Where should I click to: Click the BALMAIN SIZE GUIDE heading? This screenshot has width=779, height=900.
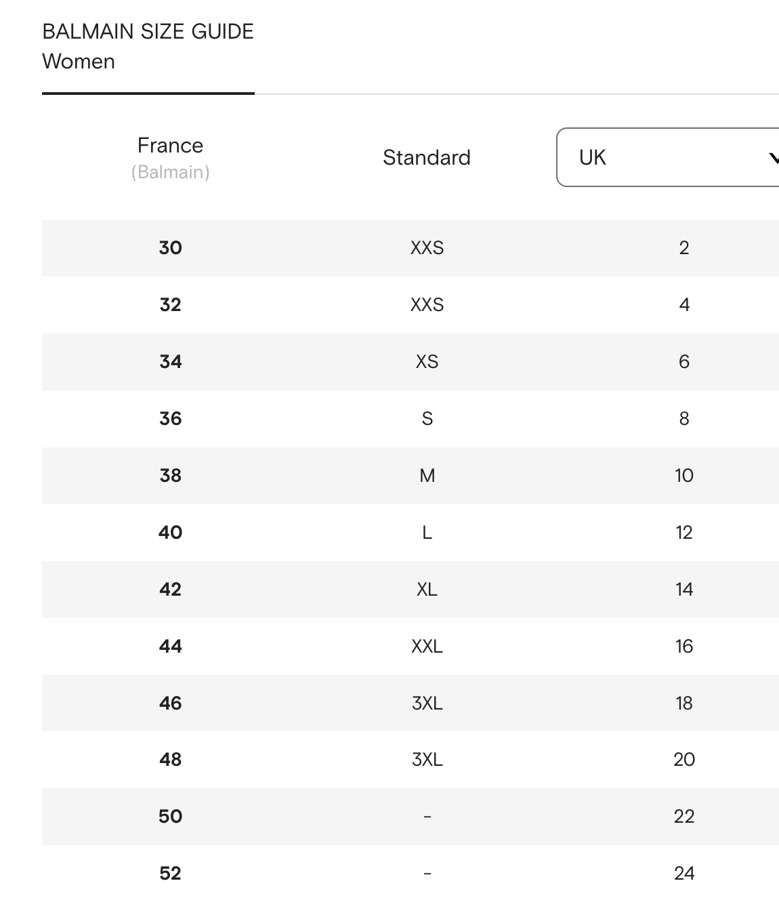pos(148,31)
